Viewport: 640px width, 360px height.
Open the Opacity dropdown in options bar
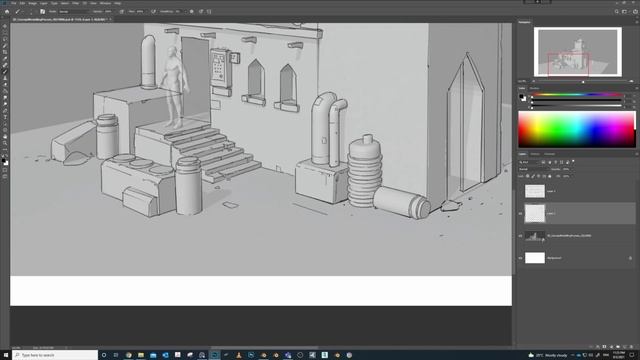pyautogui.click(x=109, y=11)
